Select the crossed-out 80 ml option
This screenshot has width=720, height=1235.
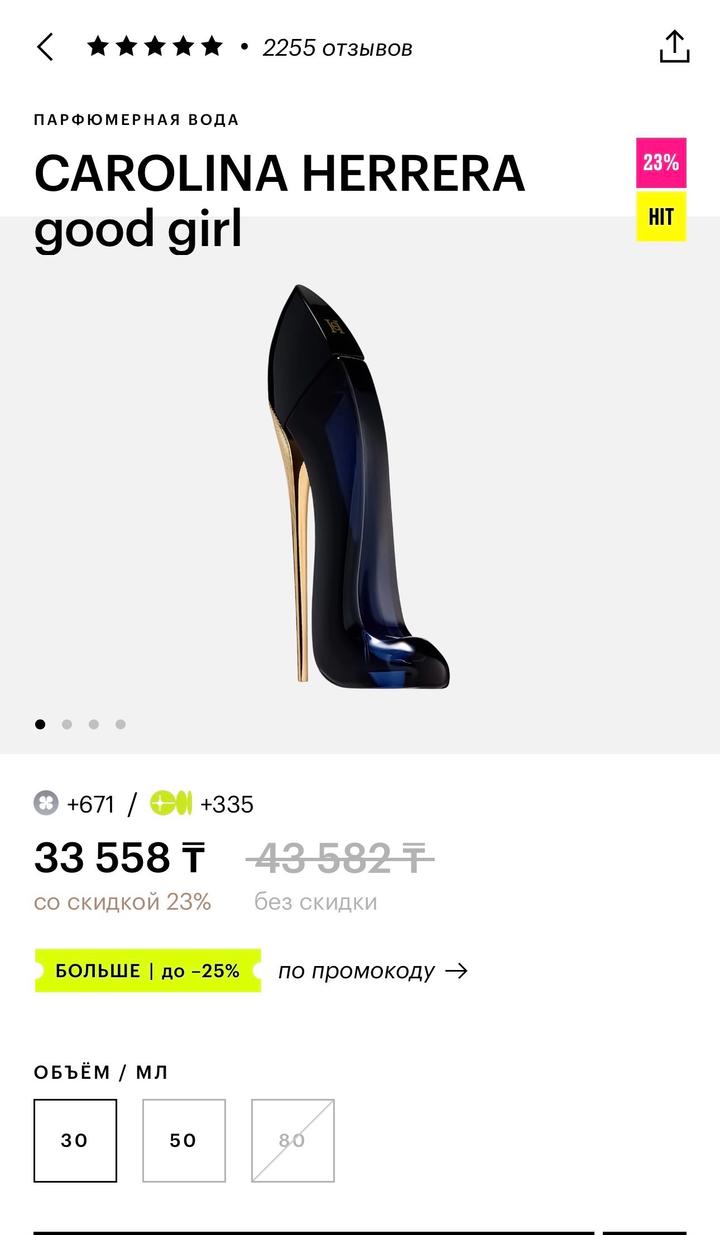point(292,1140)
